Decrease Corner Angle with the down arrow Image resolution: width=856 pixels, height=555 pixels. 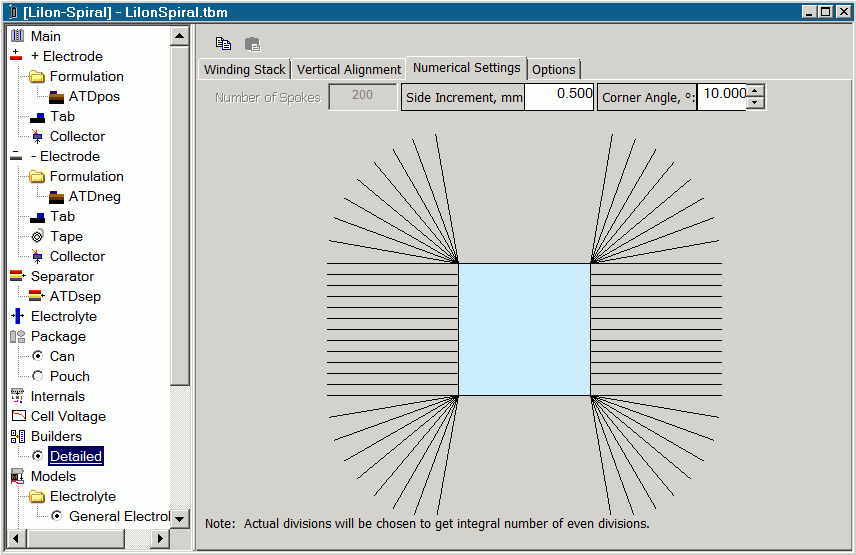click(x=756, y=102)
